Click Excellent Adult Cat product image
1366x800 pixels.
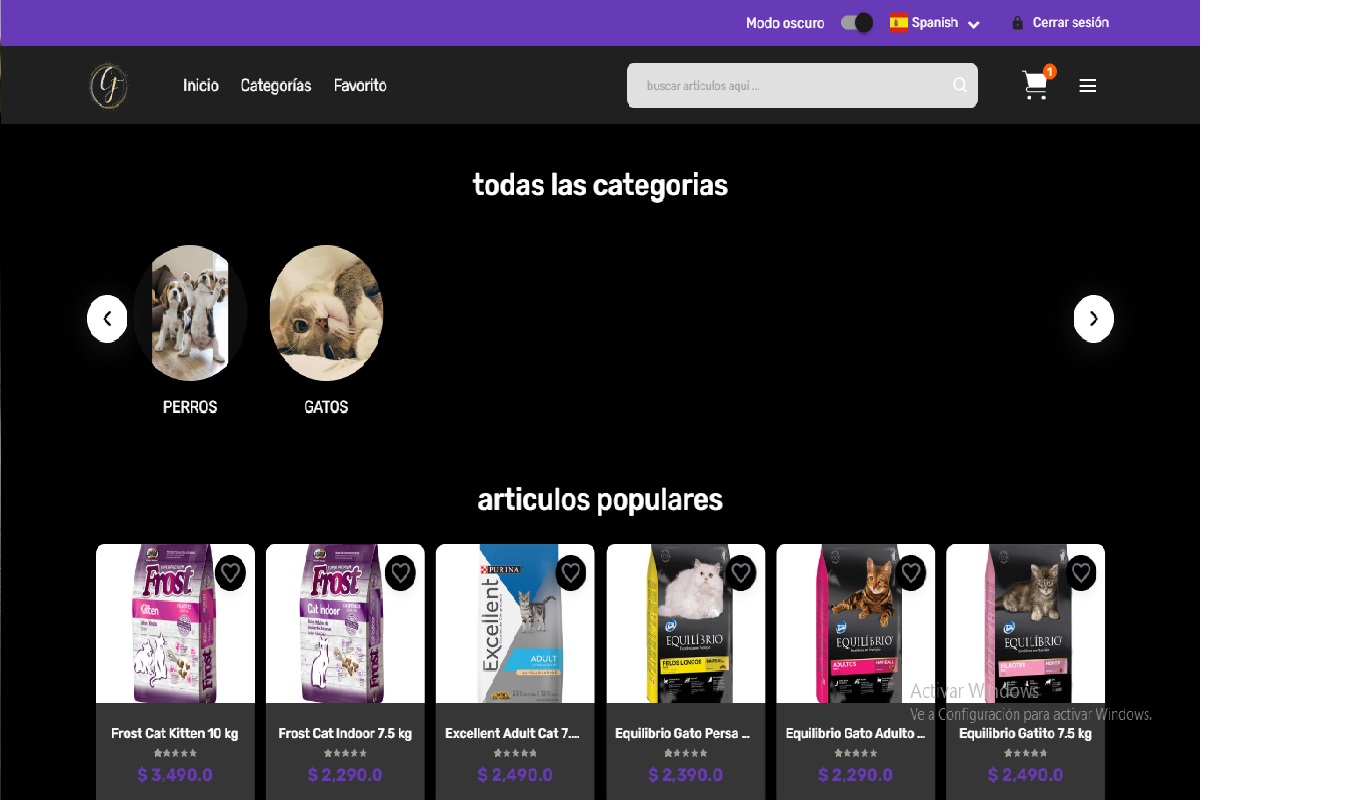click(515, 624)
